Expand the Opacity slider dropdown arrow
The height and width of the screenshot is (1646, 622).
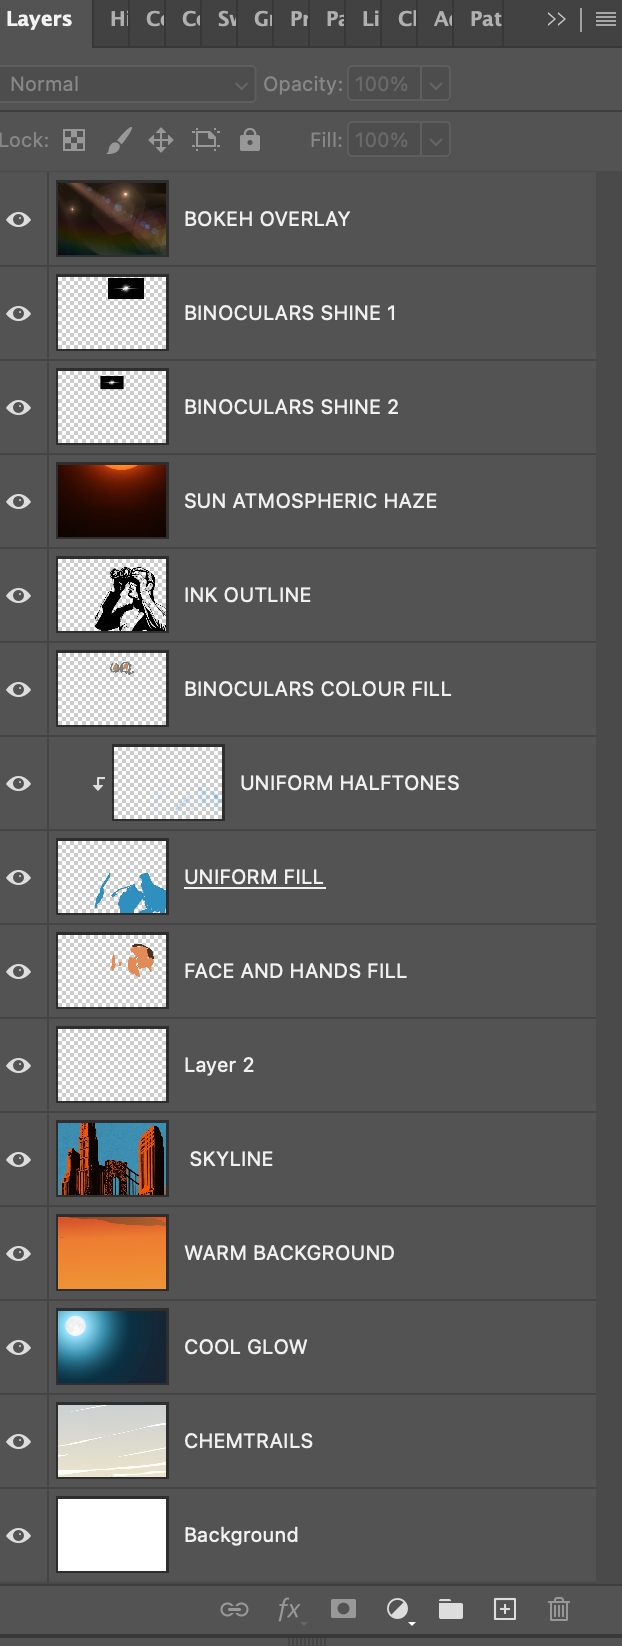point(436,85)
